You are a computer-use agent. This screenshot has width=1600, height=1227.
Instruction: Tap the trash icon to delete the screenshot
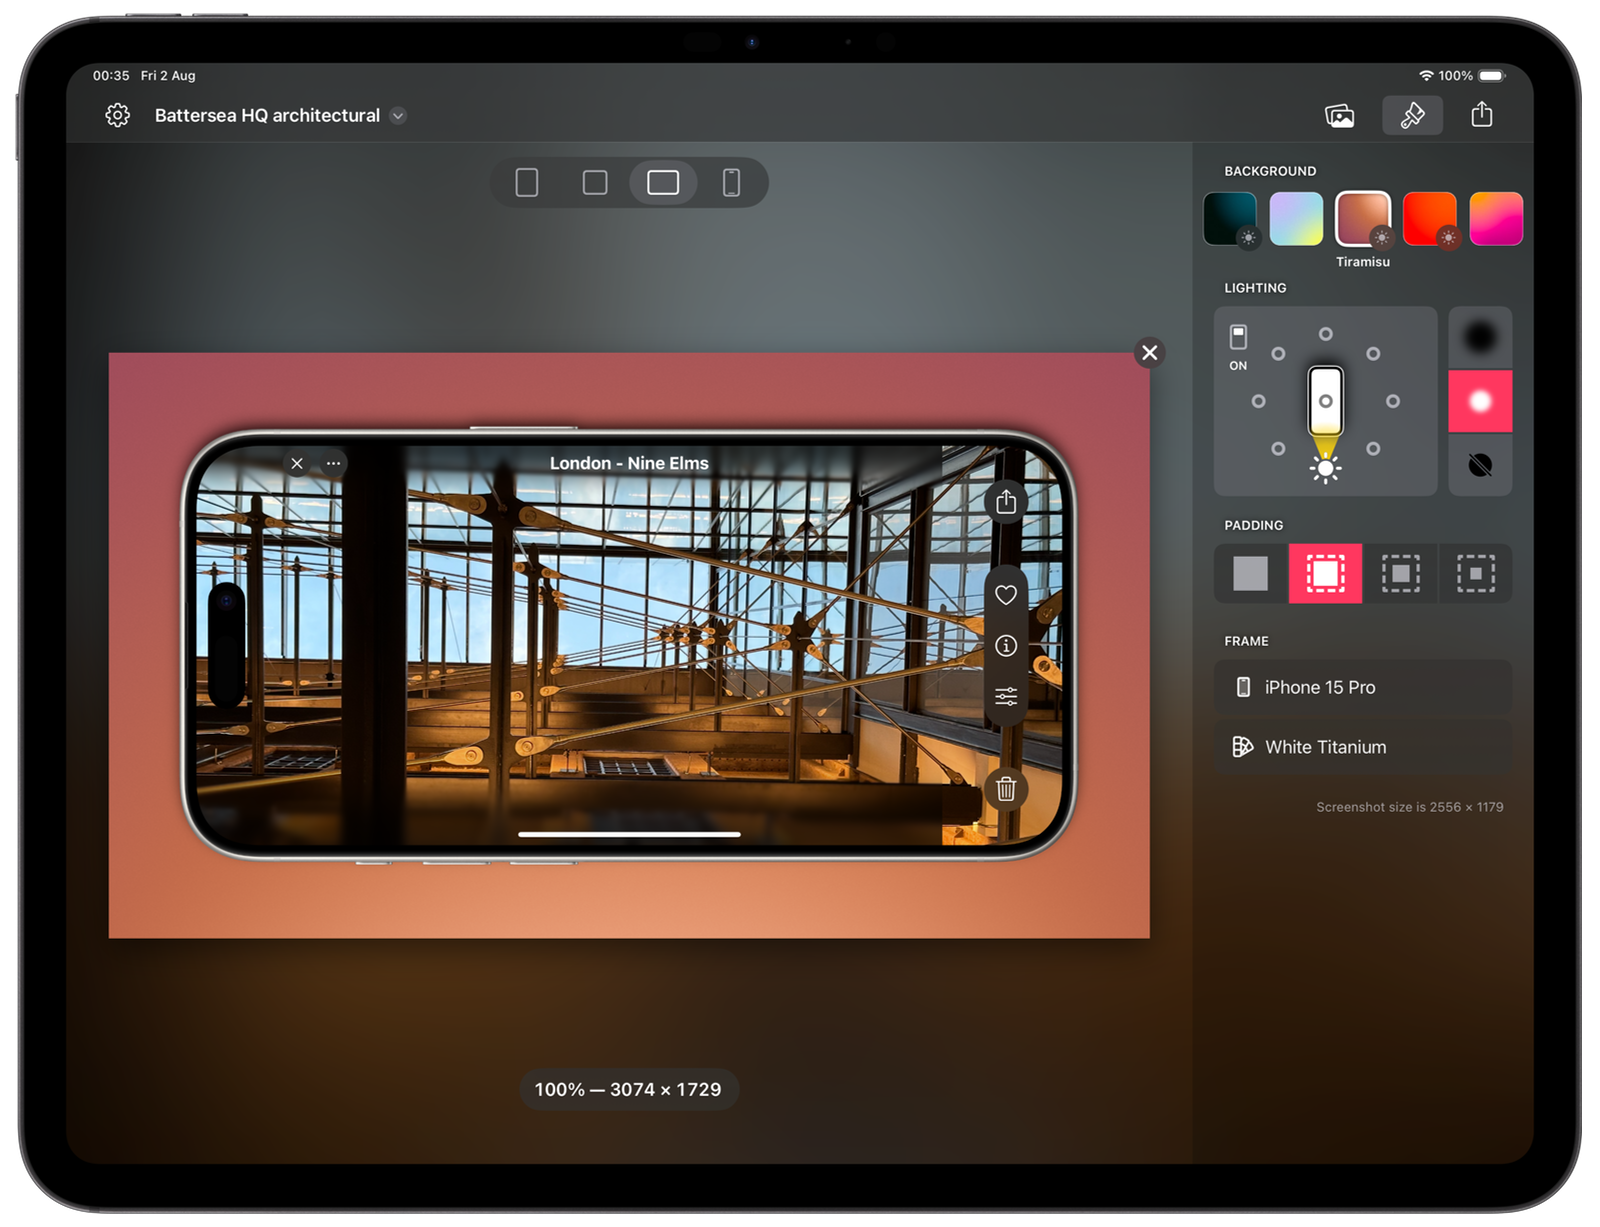[1006, 790]
